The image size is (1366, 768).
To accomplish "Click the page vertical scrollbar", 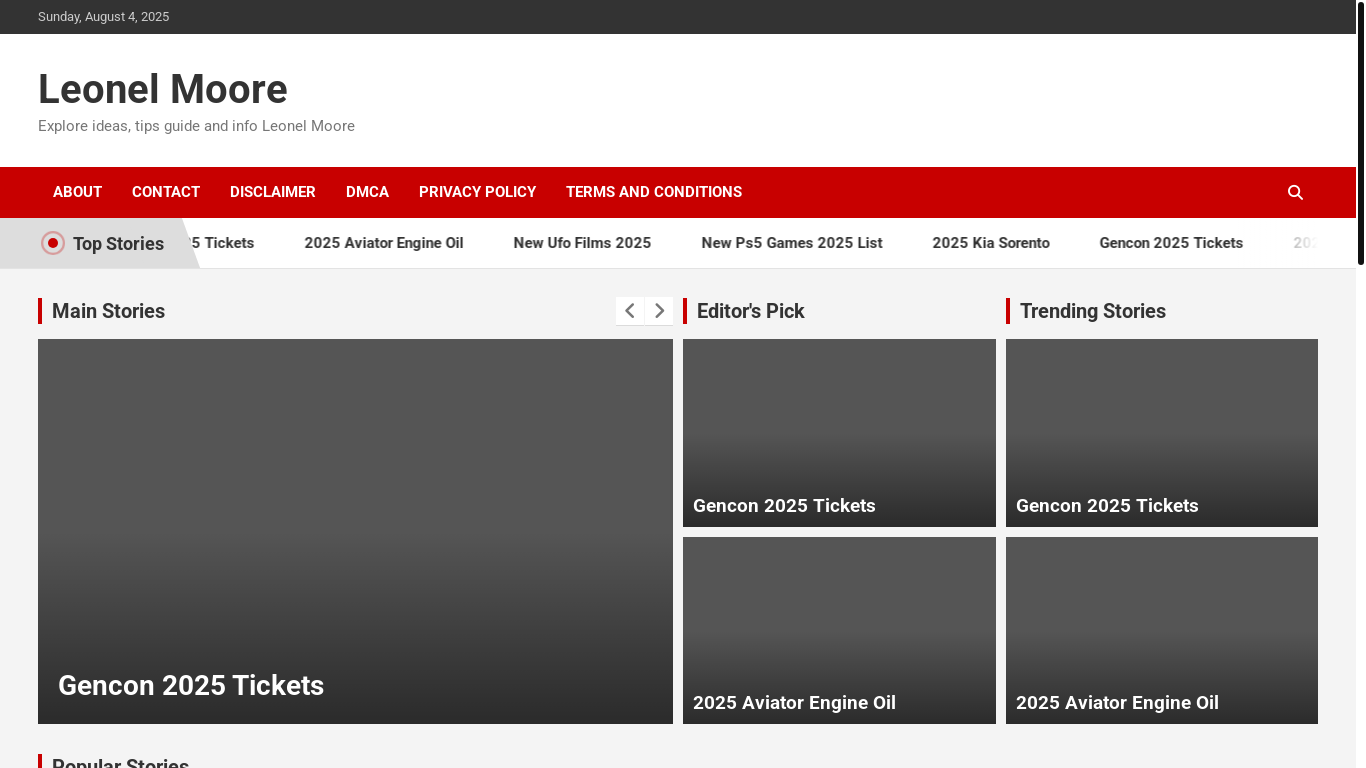I will coord(1361,133).
